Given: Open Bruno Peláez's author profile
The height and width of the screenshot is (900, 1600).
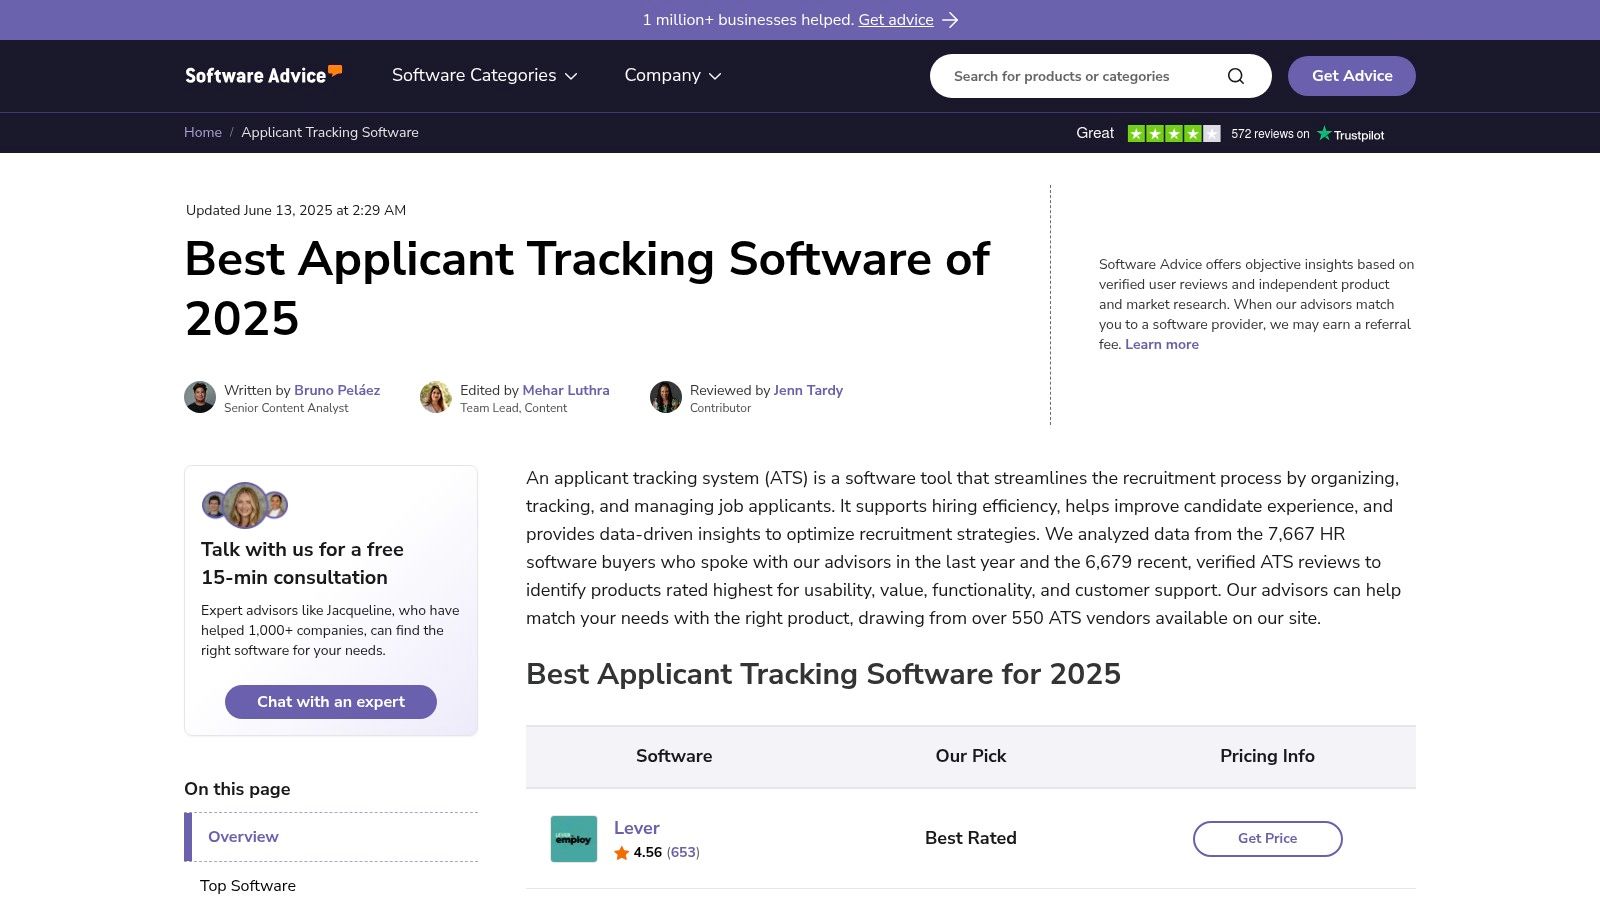Looking at the screenshot, I should click(x=337, y=390).
